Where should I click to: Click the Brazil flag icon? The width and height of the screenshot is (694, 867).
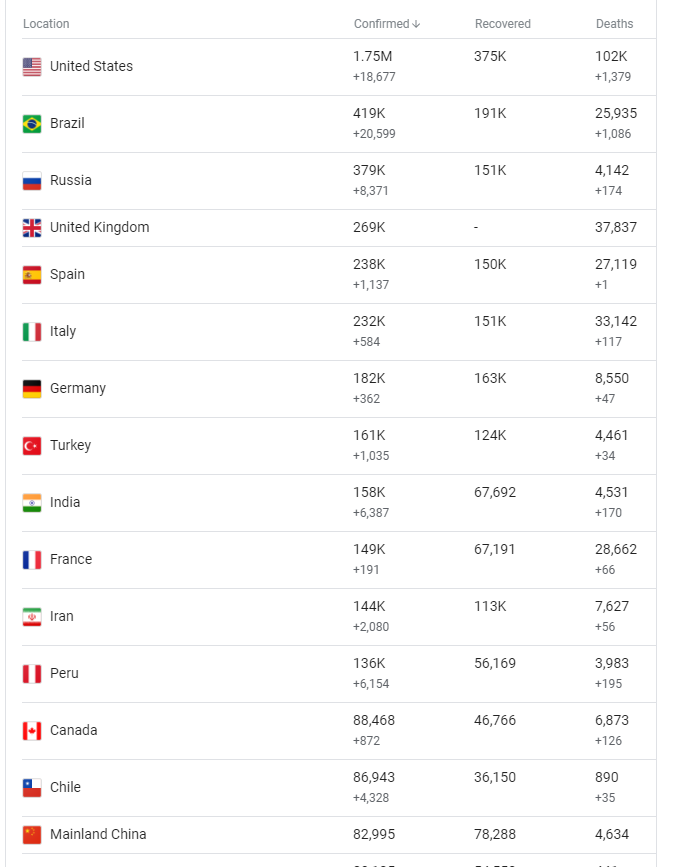tap(32, 124)
